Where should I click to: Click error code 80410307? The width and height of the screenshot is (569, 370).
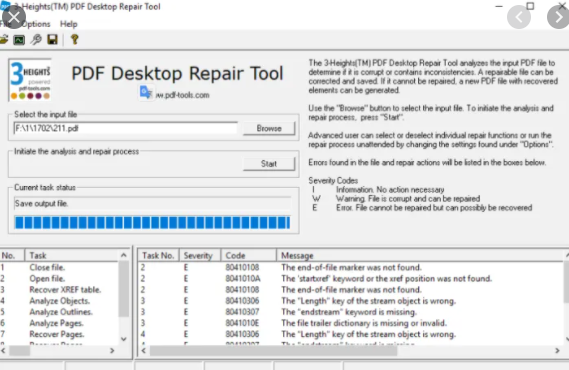point(242,312)
